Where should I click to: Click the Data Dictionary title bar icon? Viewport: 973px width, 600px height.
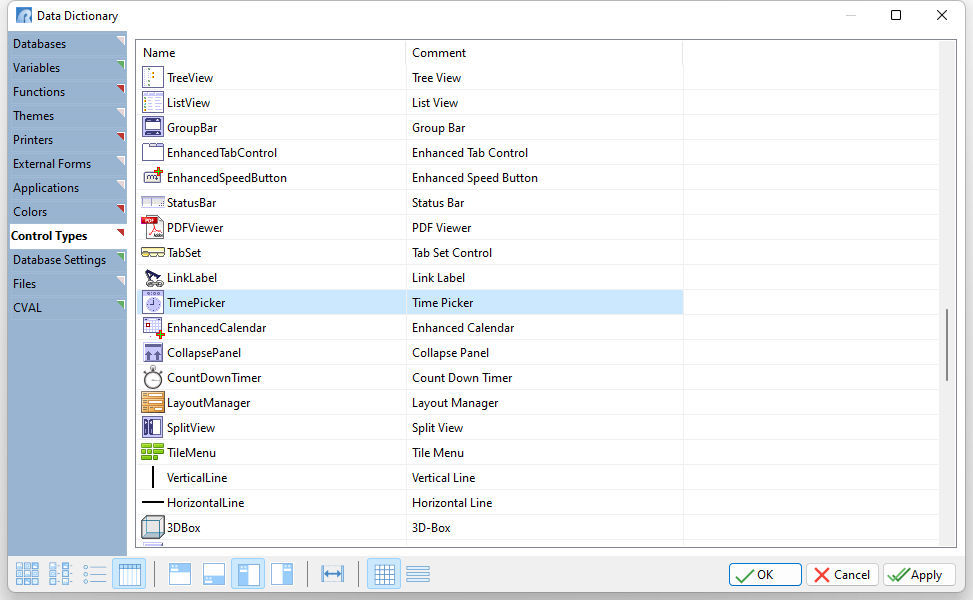pos(24,15)
